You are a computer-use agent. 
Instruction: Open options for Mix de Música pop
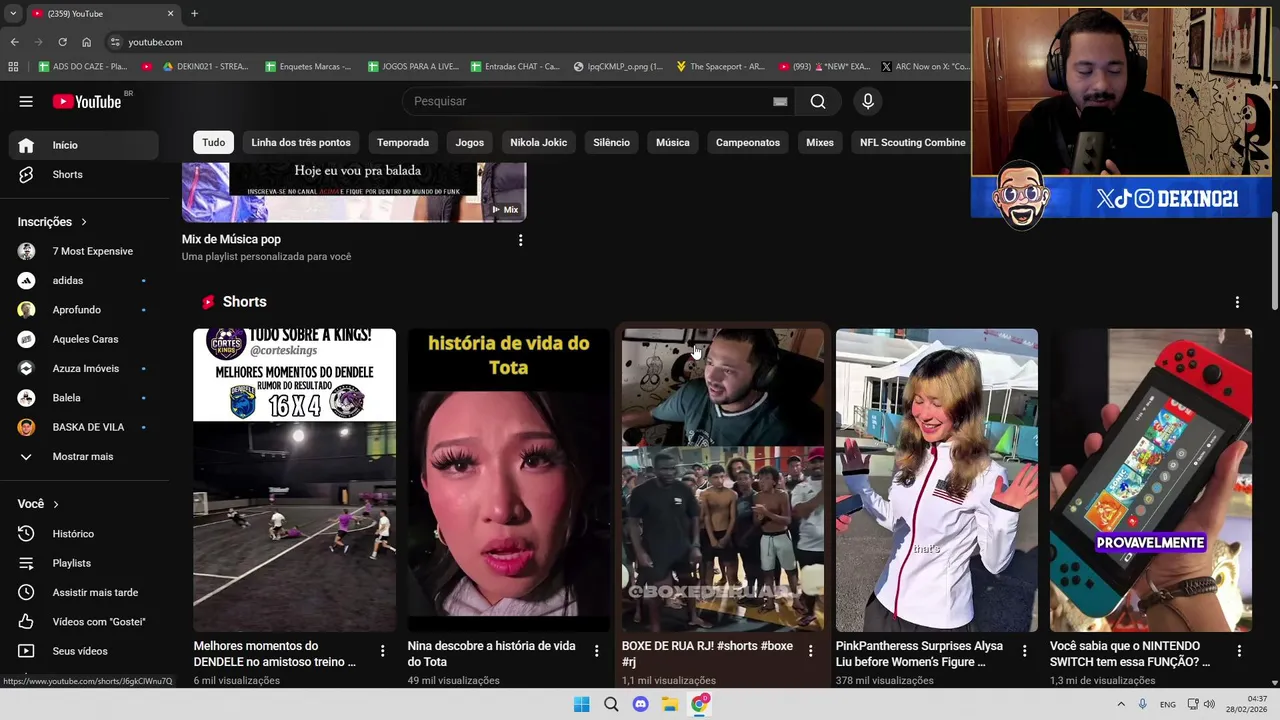[x=520, y=240]
